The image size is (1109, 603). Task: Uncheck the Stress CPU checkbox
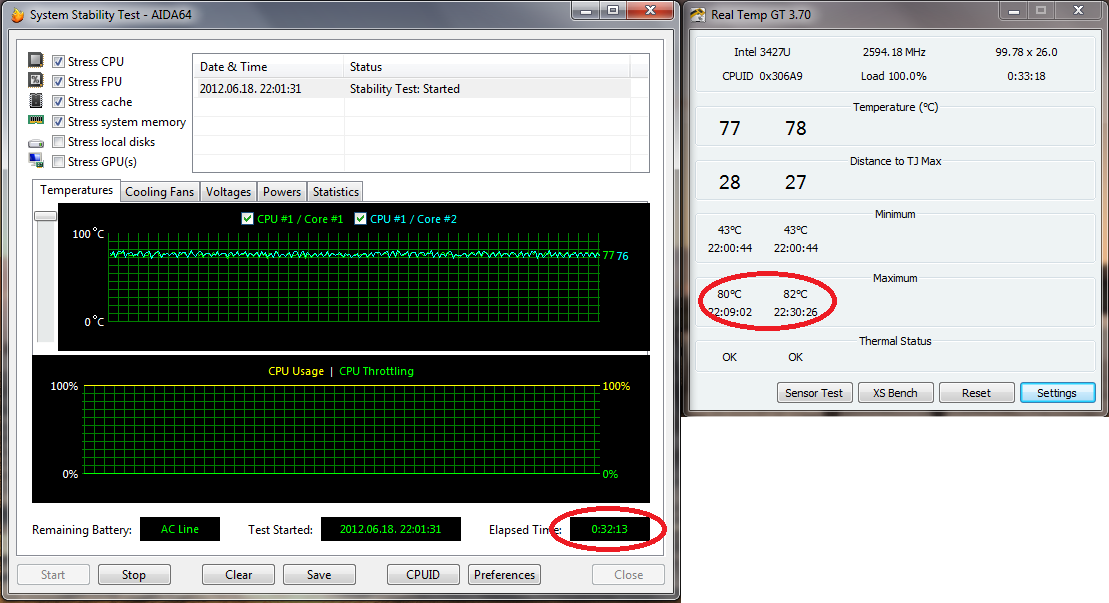coord(59,62)
